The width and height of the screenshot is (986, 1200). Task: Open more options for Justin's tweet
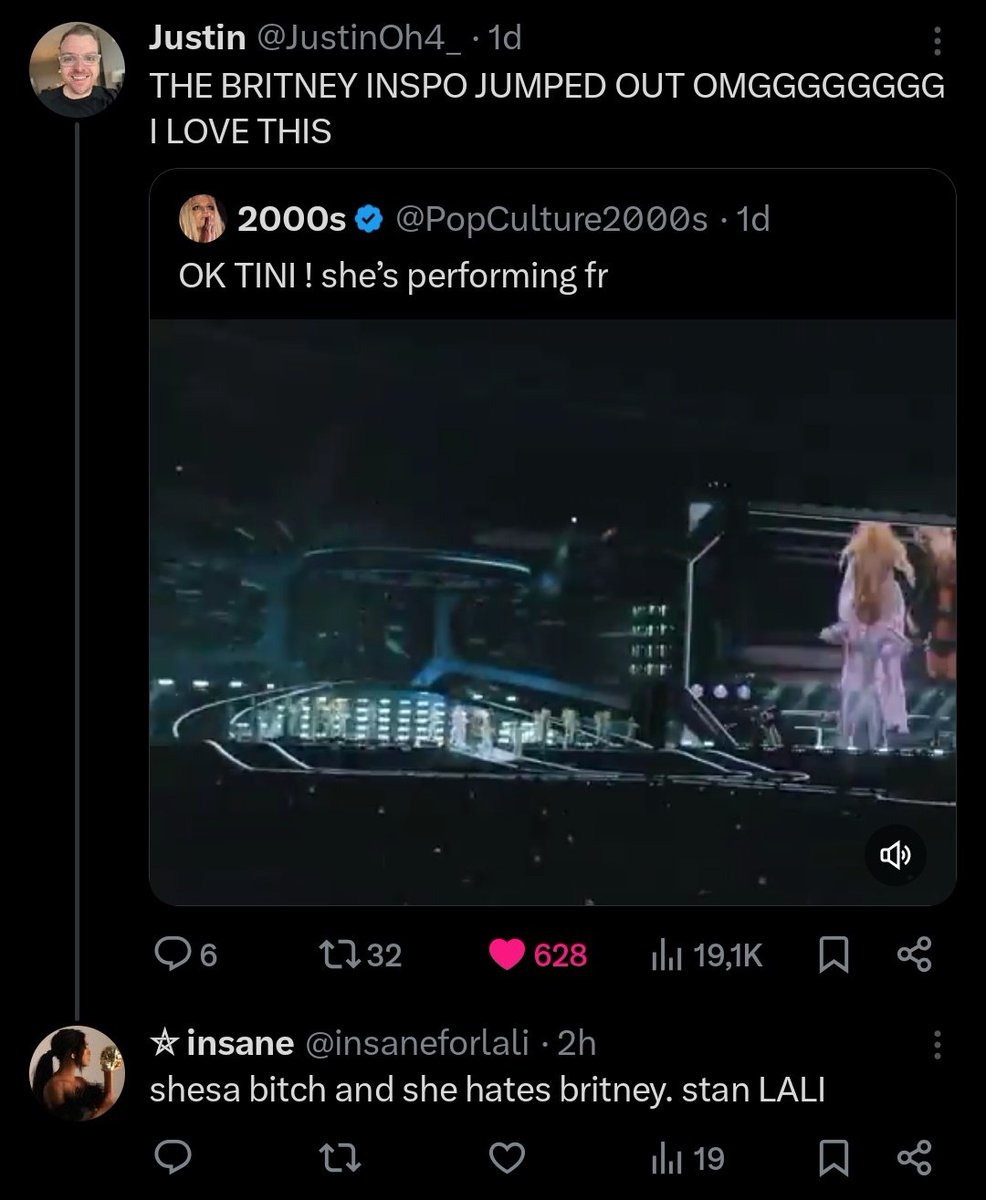937,41
